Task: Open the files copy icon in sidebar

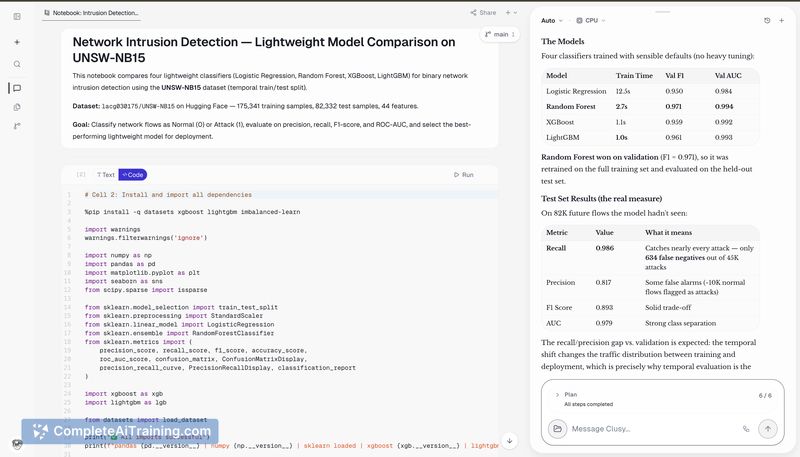Action: tap(17, 107)
